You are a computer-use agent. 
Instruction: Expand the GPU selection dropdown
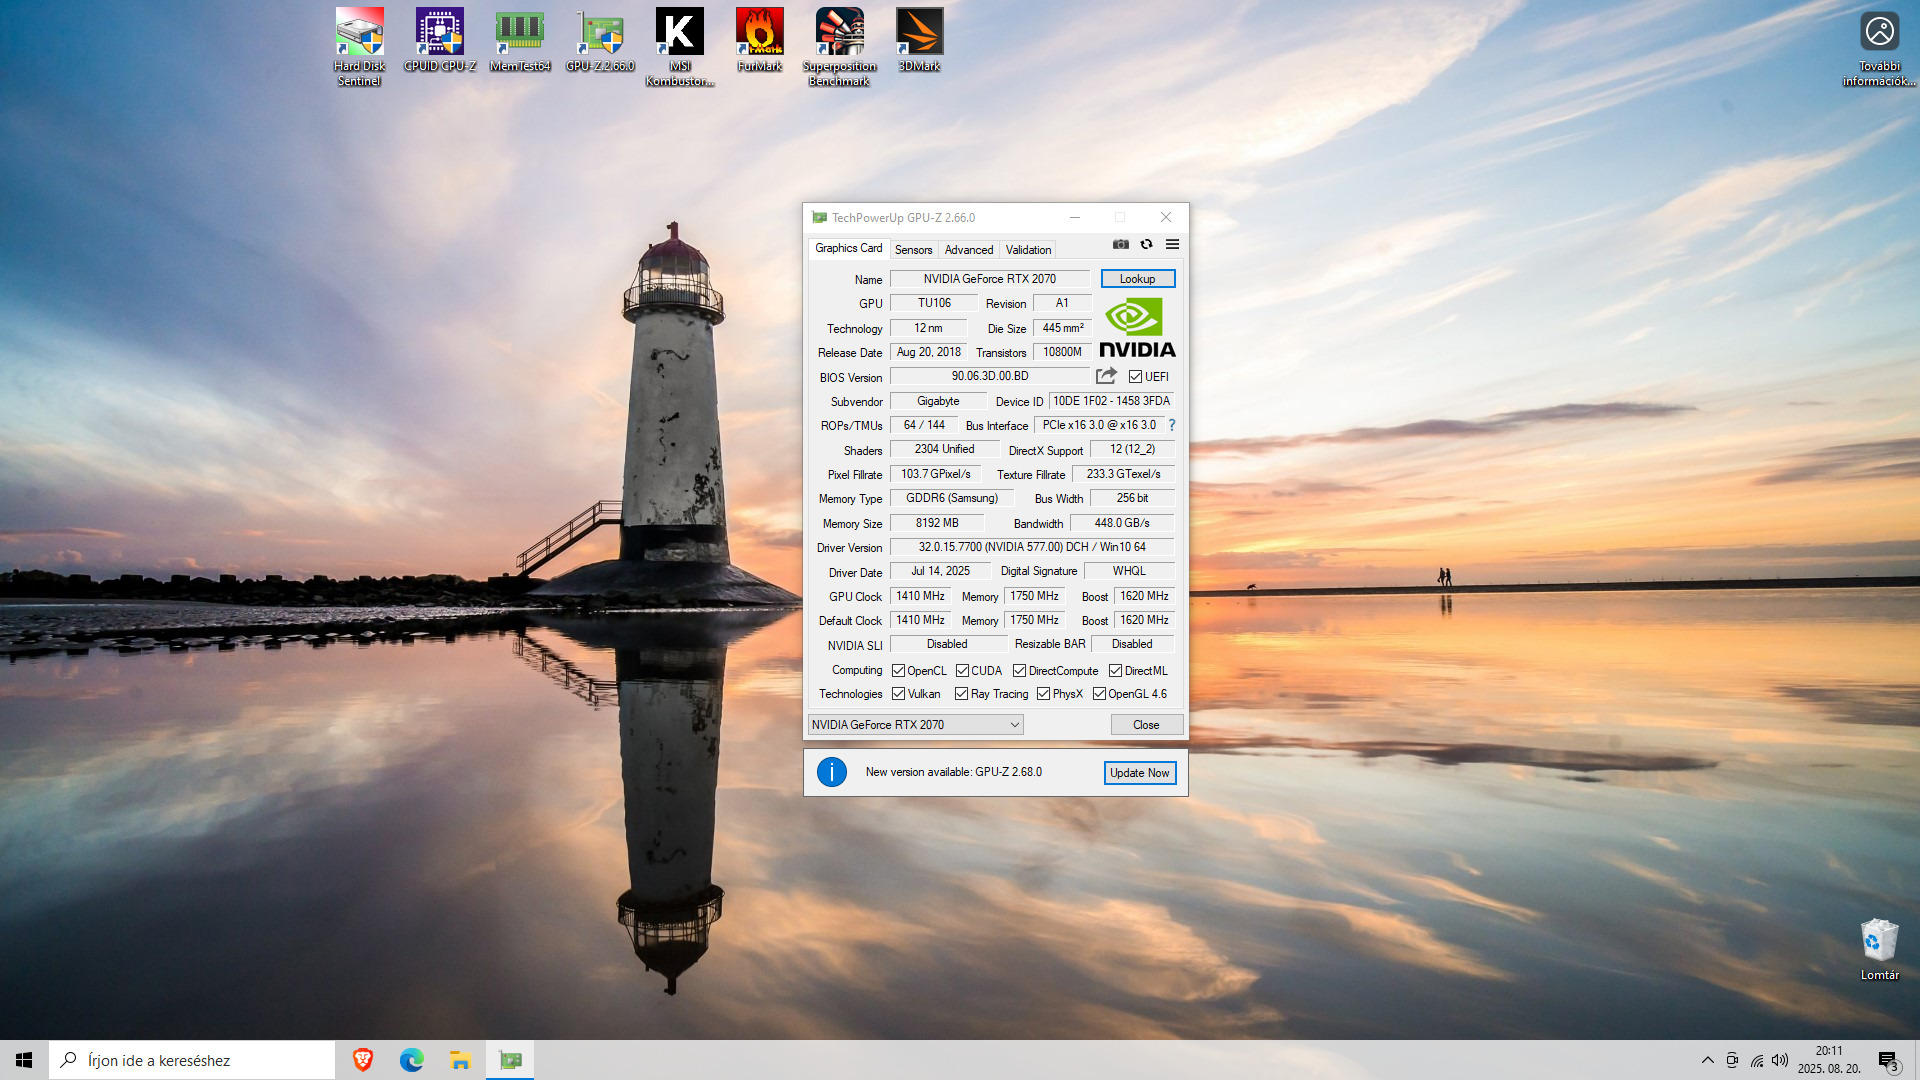coord(1014,725)
